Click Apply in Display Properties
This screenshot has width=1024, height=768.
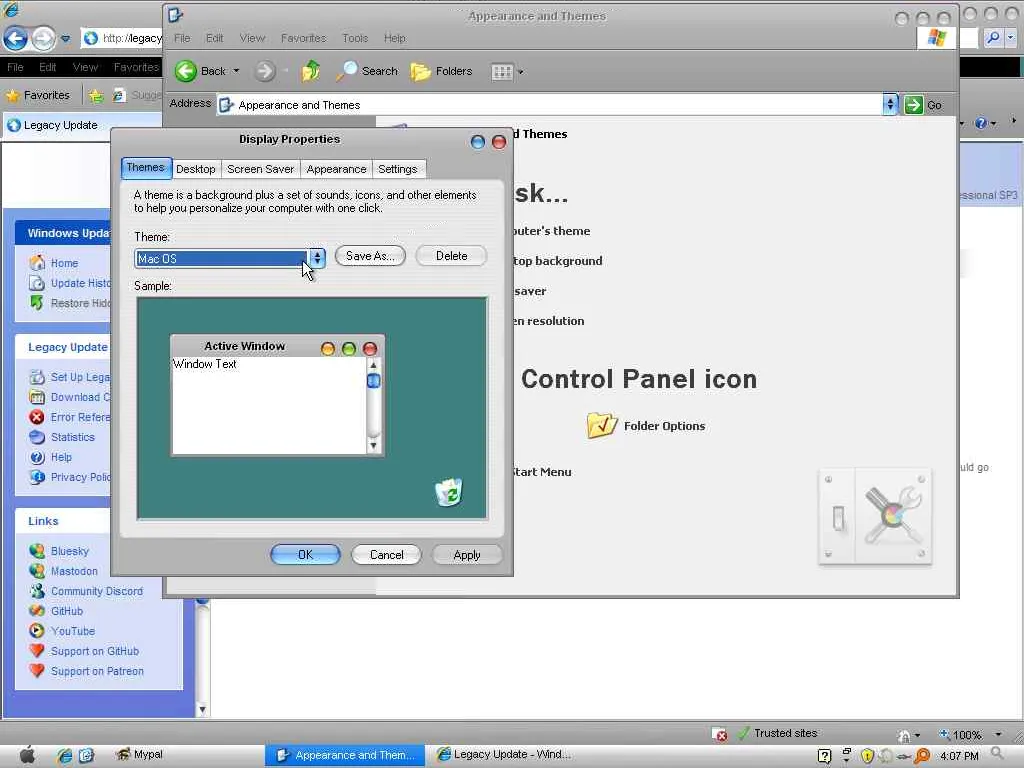[x=467, y=554]
